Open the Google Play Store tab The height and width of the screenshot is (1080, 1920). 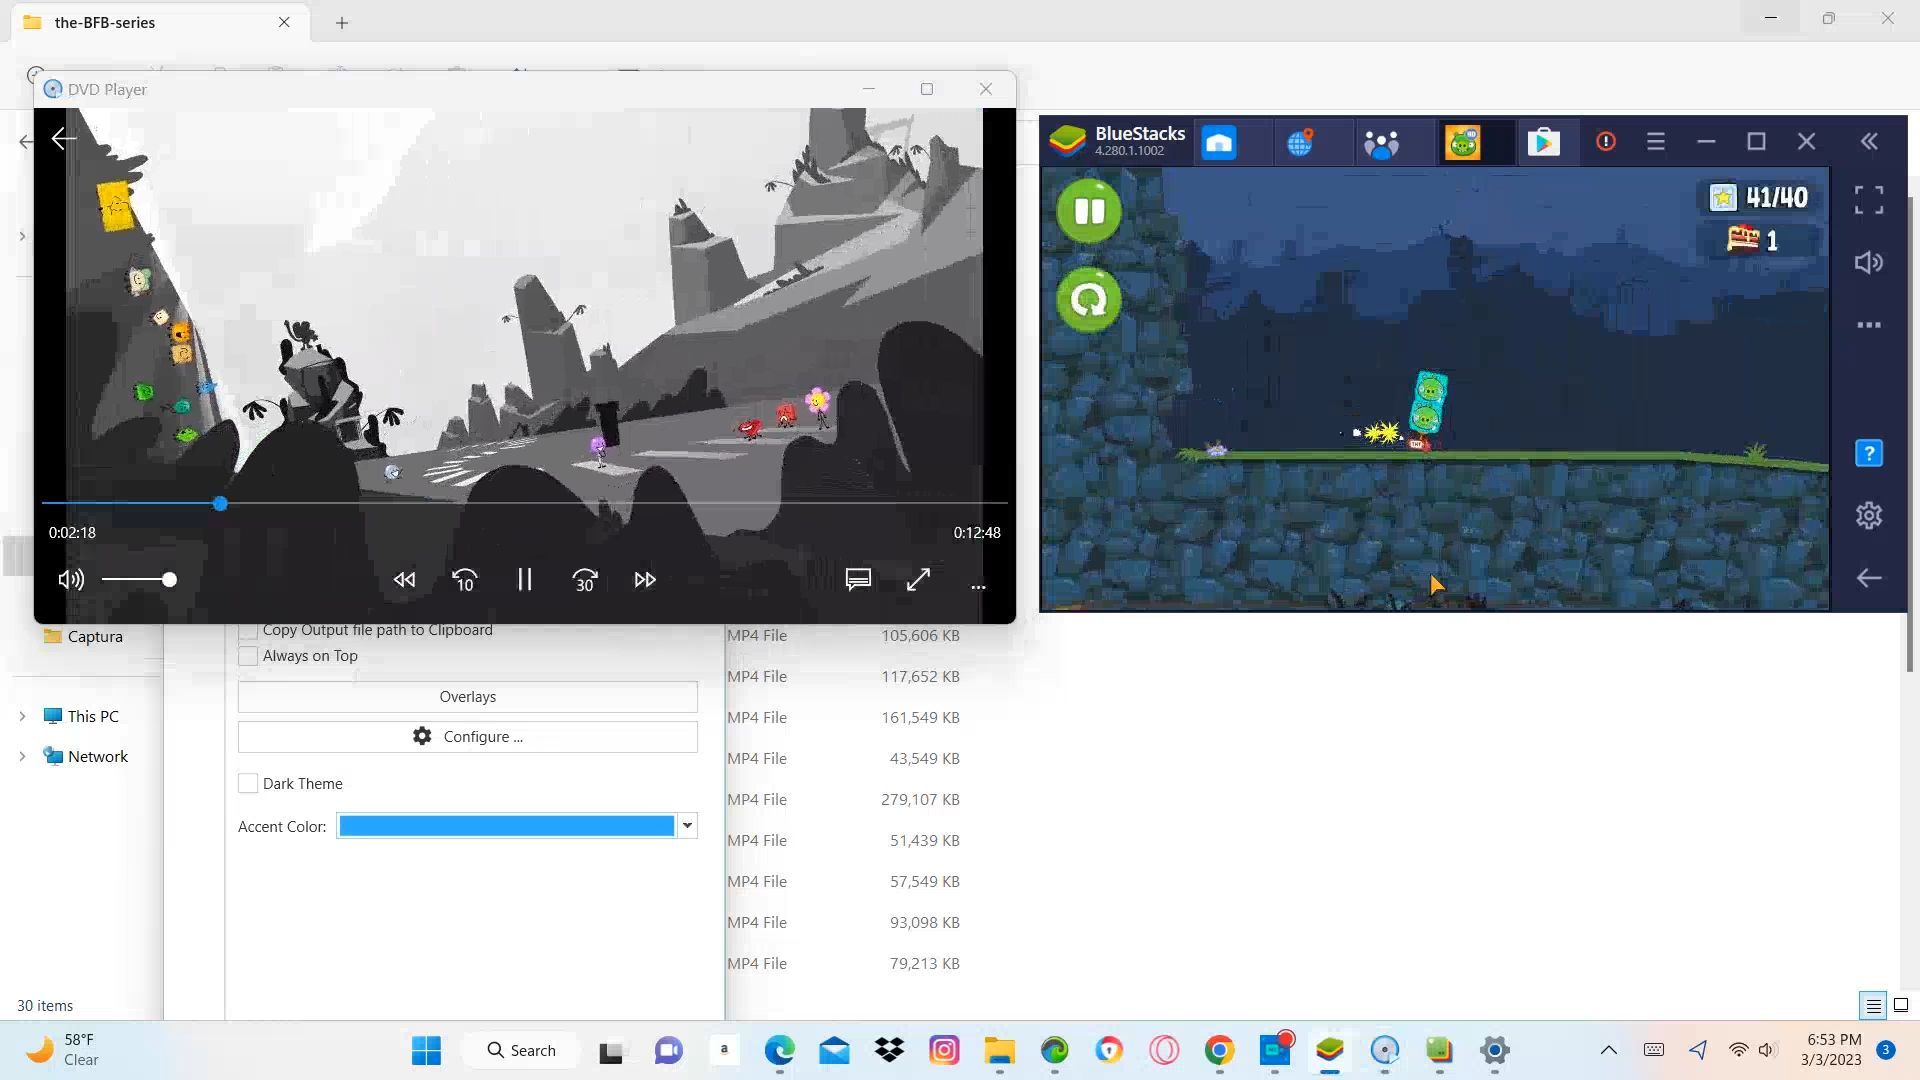[1543, 142]
